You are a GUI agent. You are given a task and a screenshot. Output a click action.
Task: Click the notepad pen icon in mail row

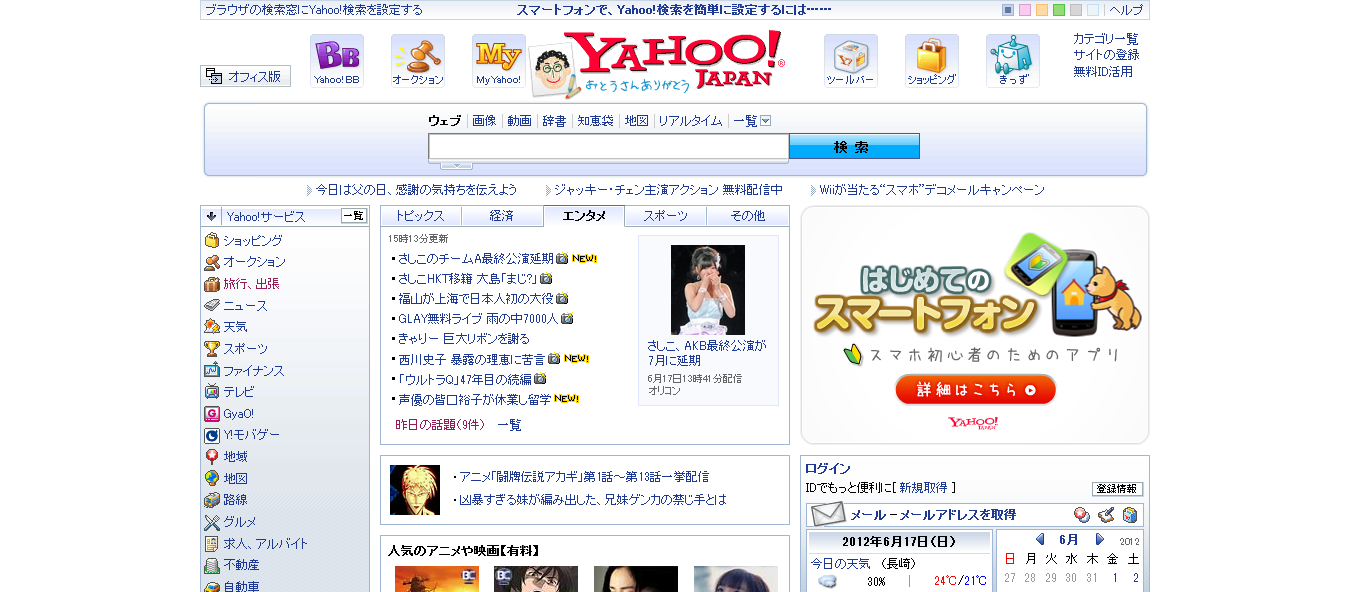1105,515
